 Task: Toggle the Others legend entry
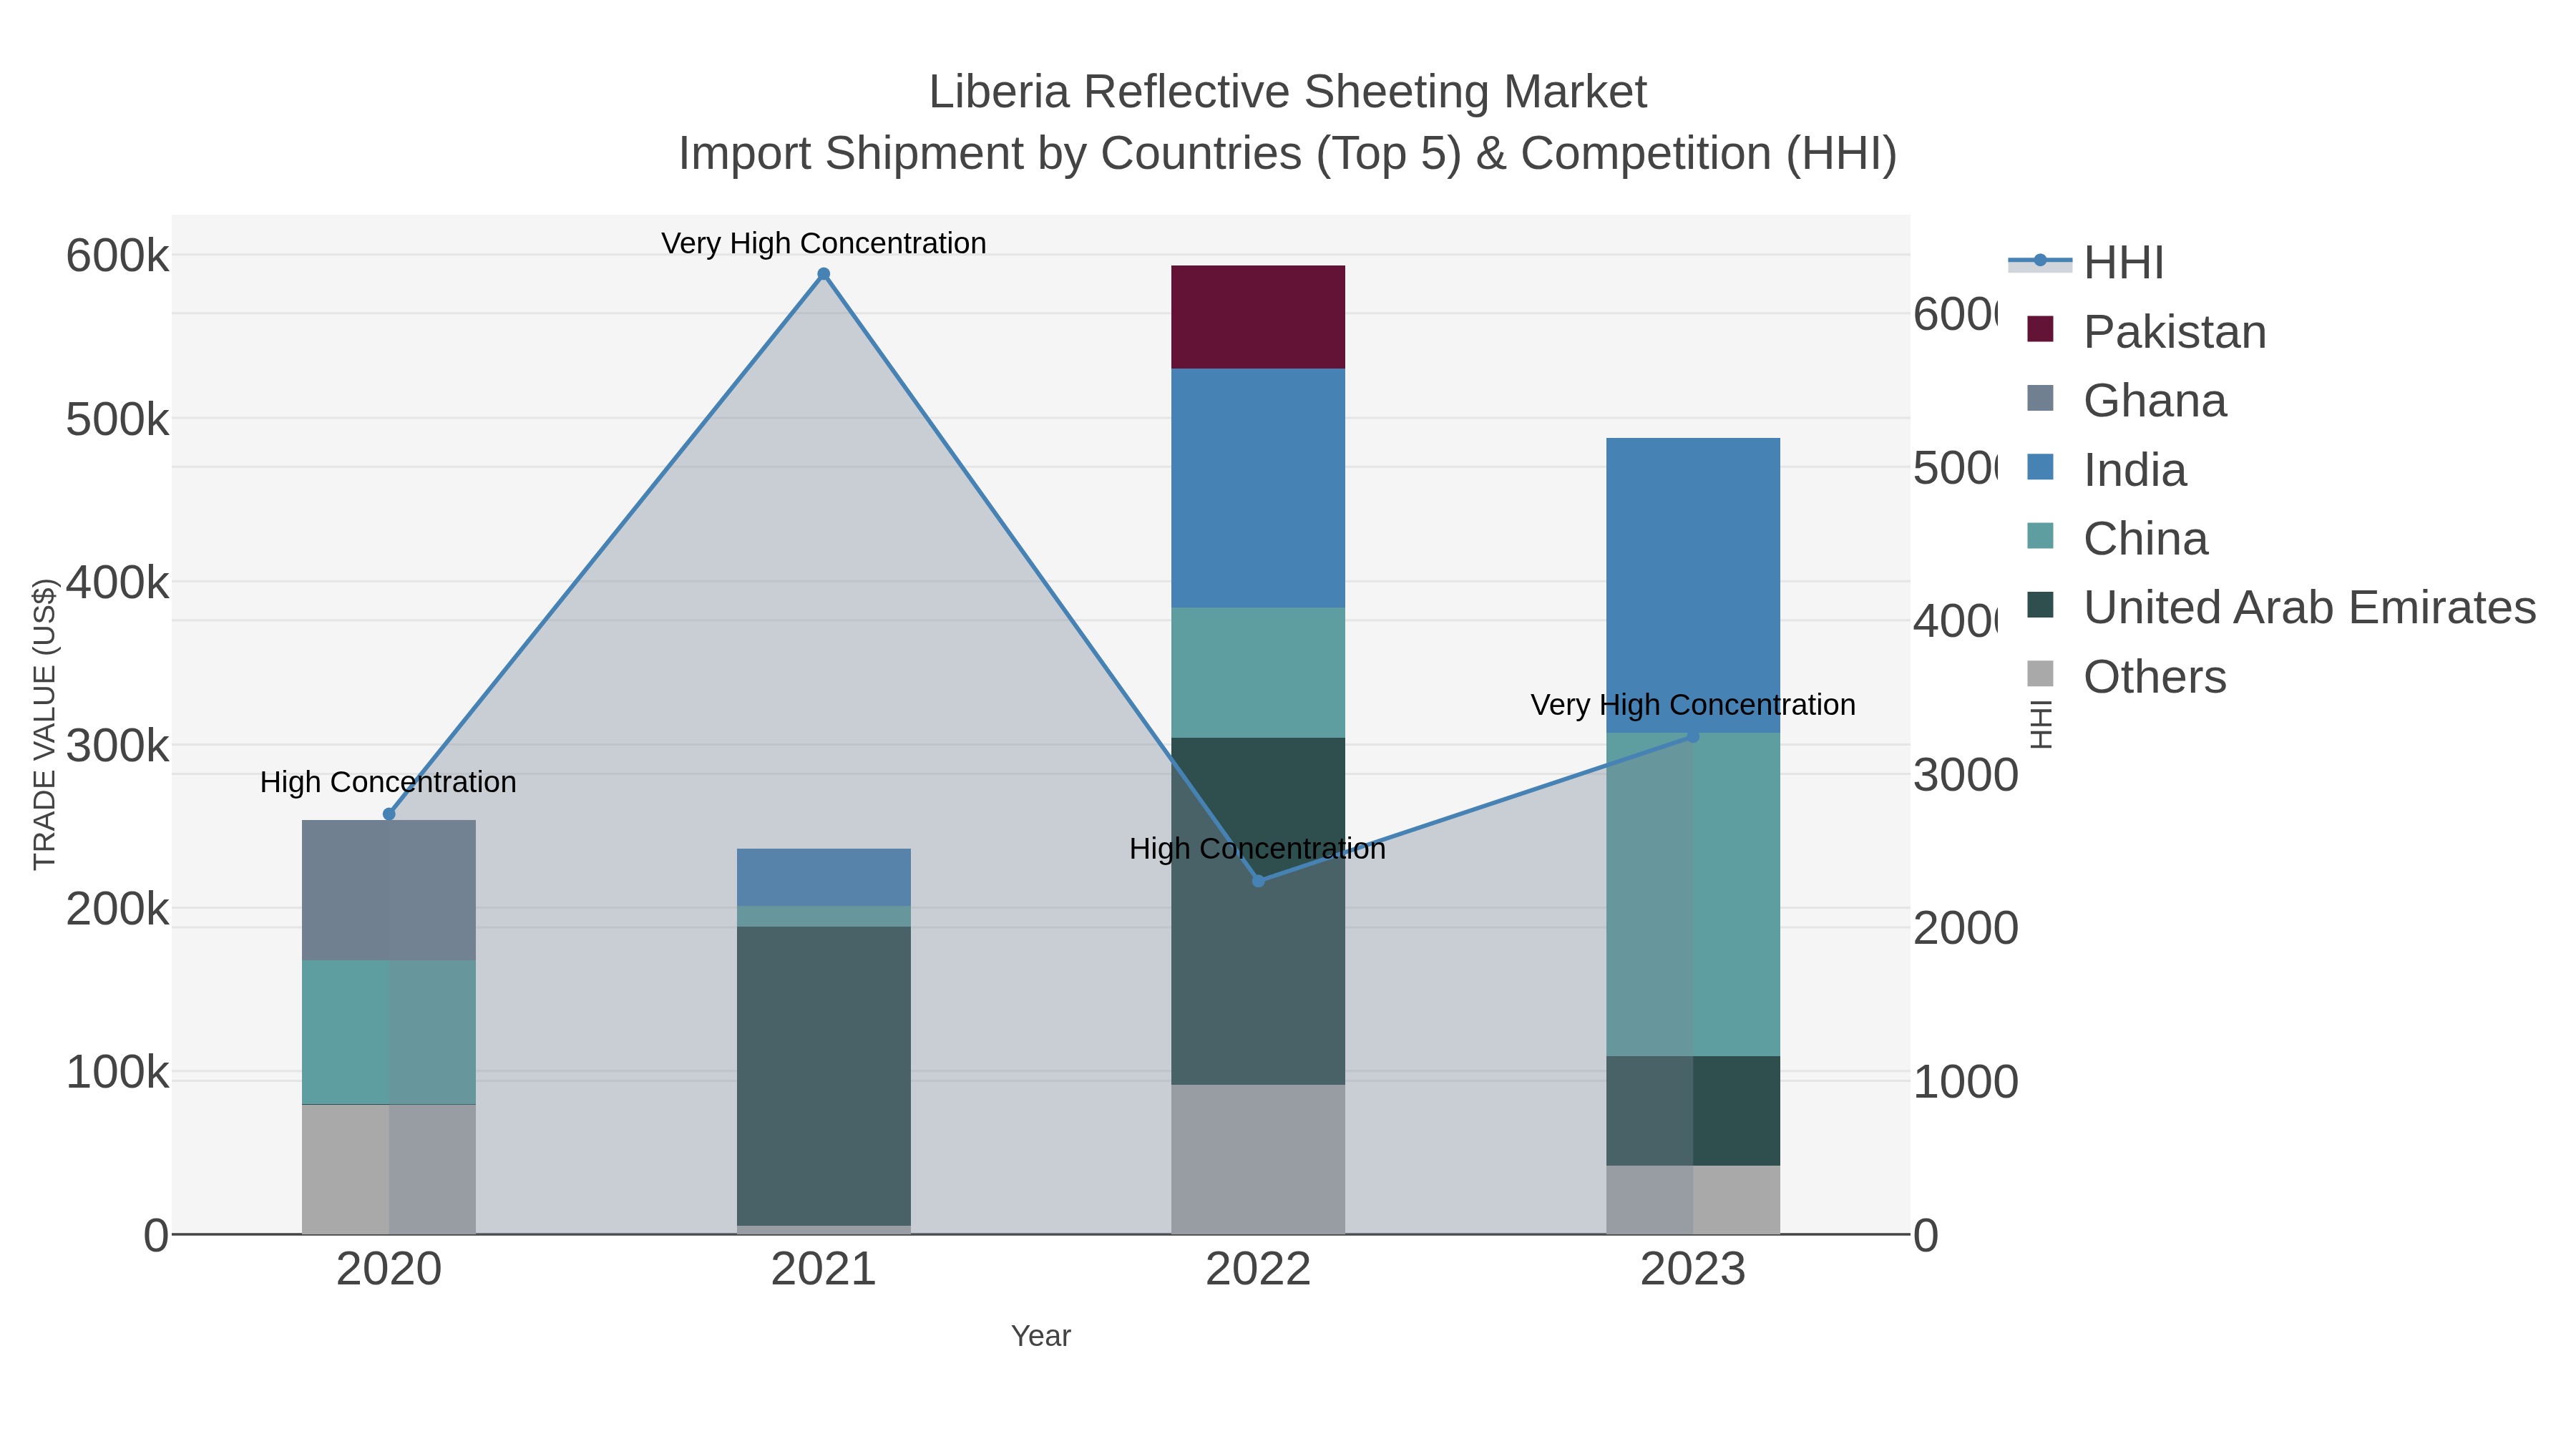(x=2126, y=676)
